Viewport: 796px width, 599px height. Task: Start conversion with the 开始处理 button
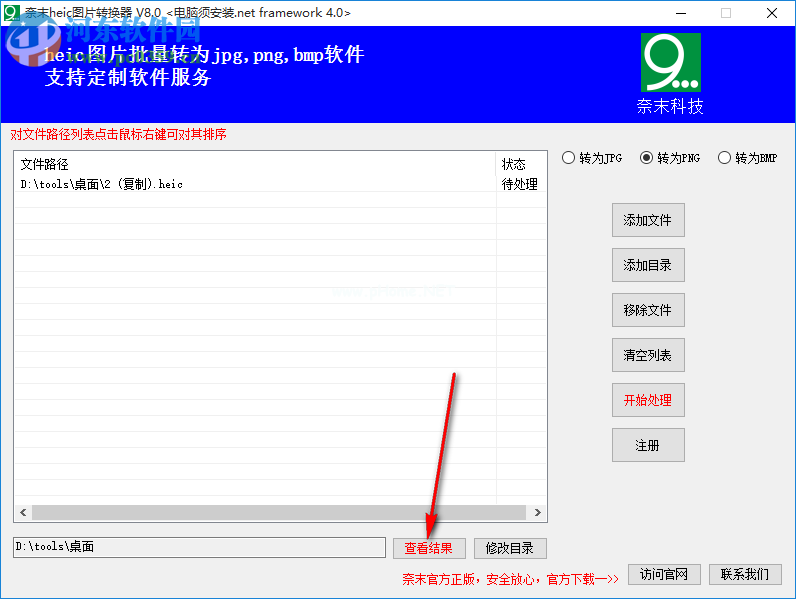[648, 400]
